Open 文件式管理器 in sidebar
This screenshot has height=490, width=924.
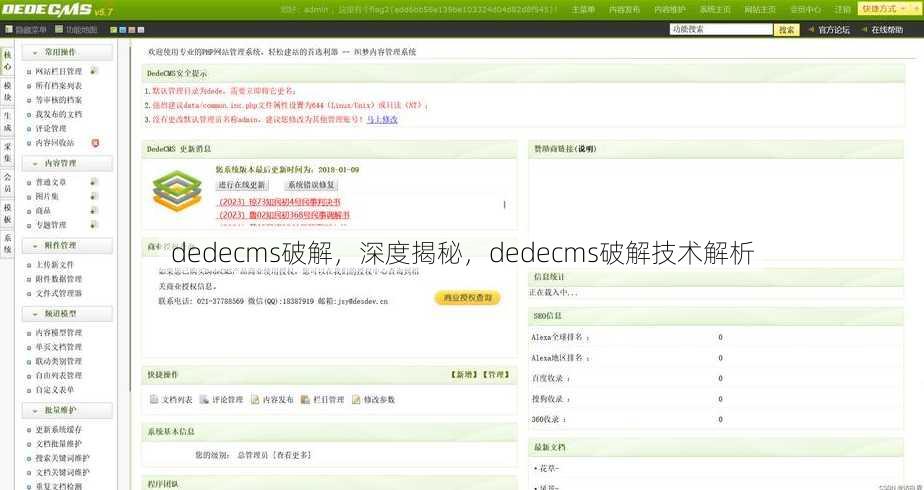58,293
